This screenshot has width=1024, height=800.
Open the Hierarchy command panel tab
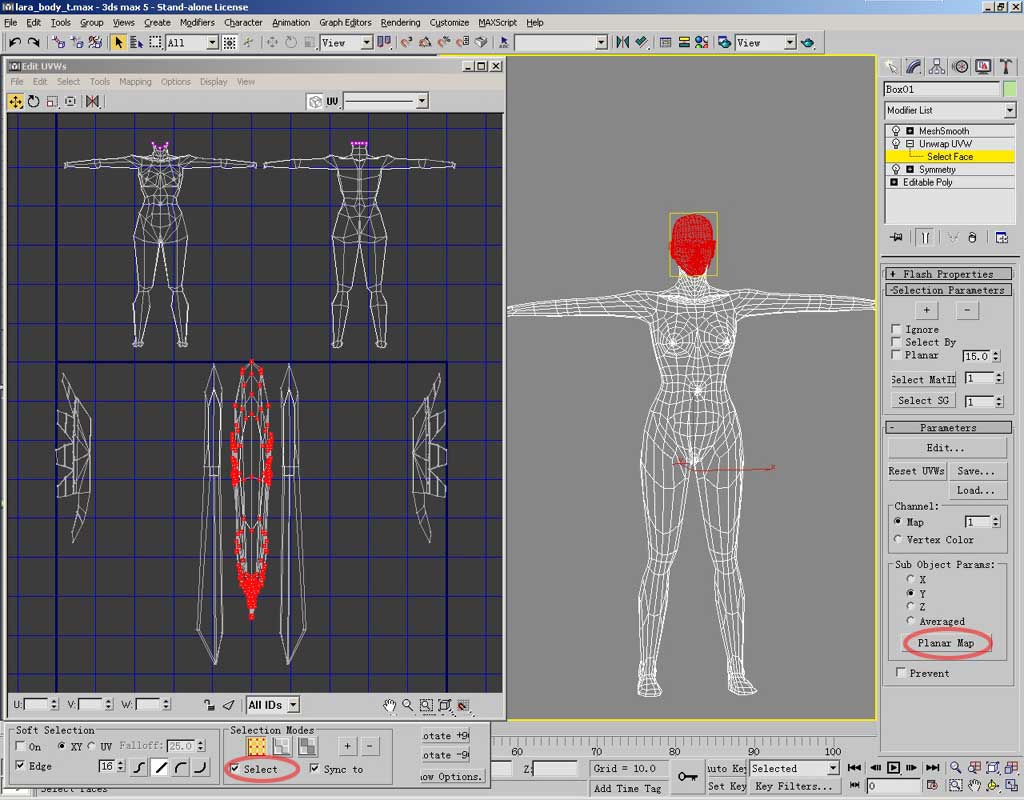tap(937, 67)
